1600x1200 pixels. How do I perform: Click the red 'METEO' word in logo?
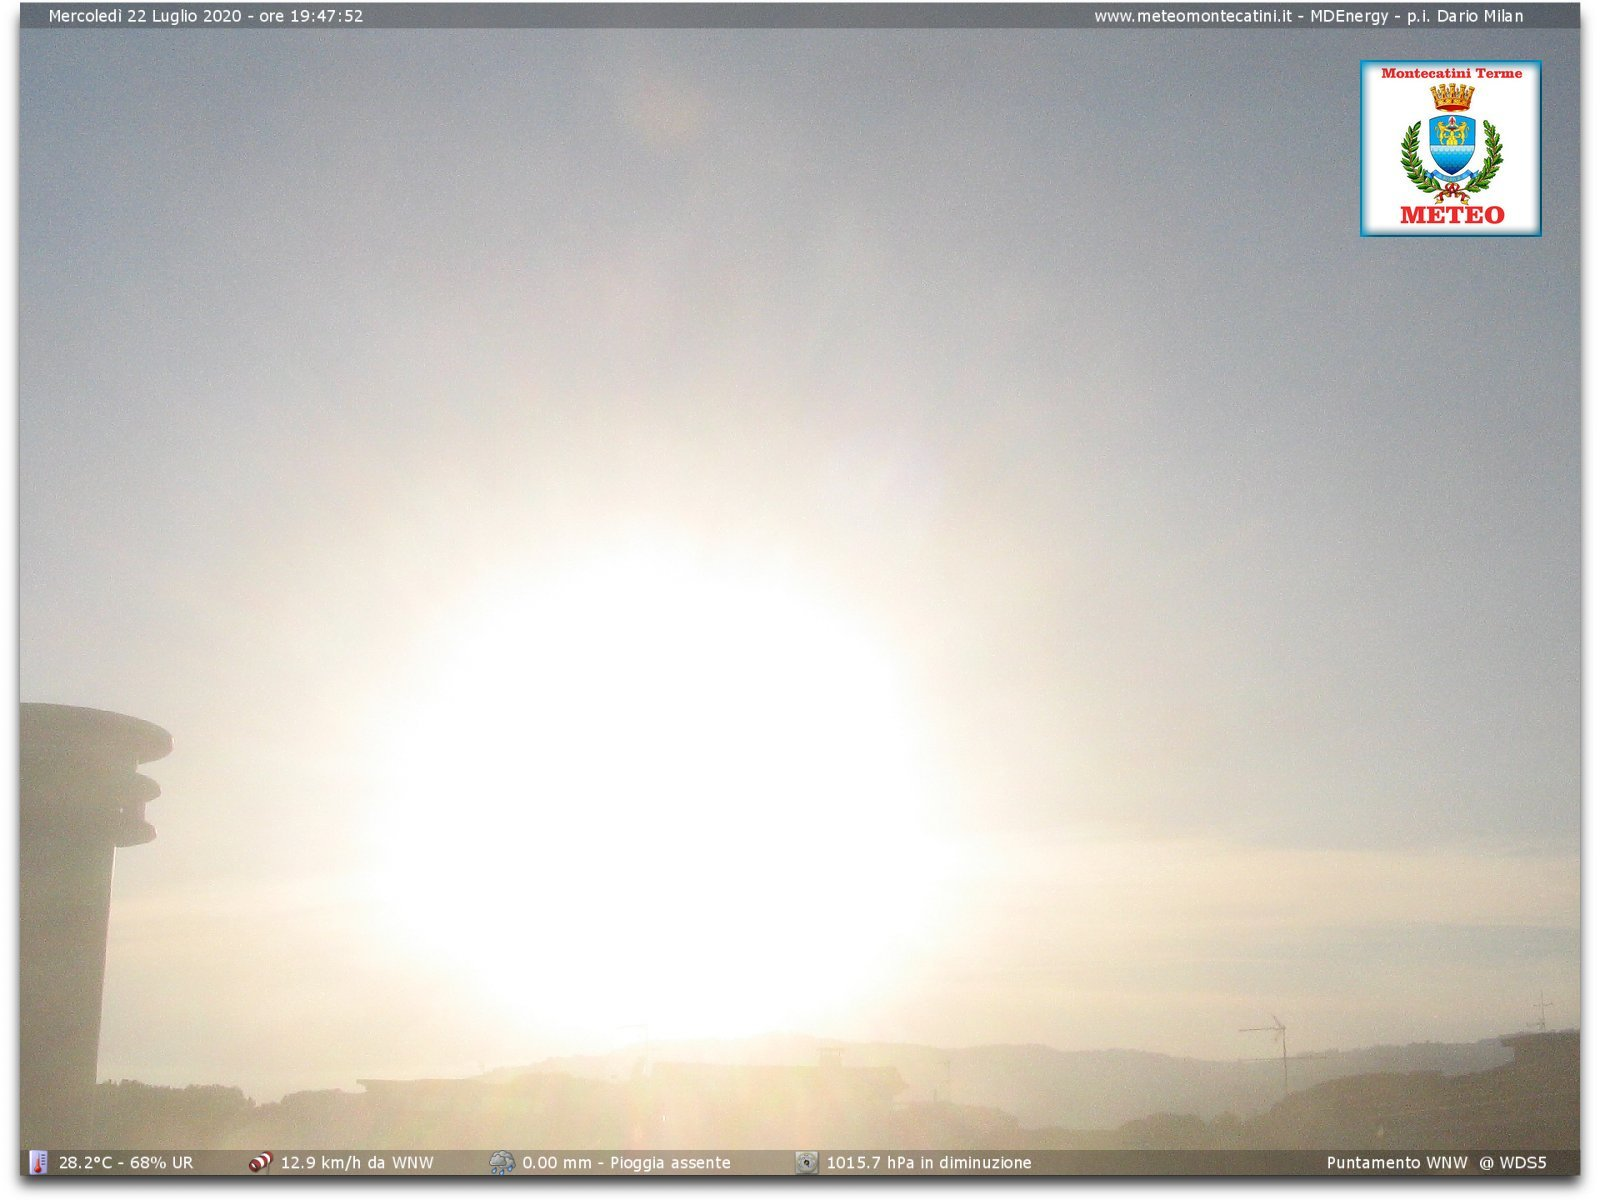pos(1452,214)
